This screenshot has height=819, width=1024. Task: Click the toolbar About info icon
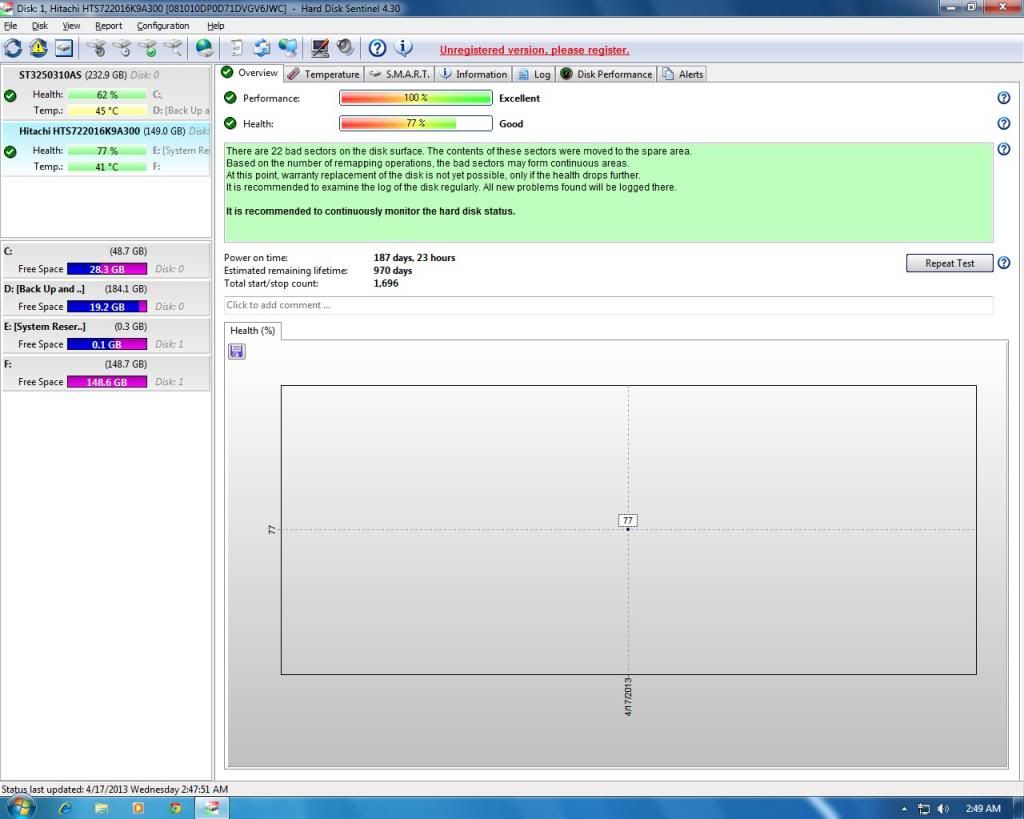pos(404,48)
